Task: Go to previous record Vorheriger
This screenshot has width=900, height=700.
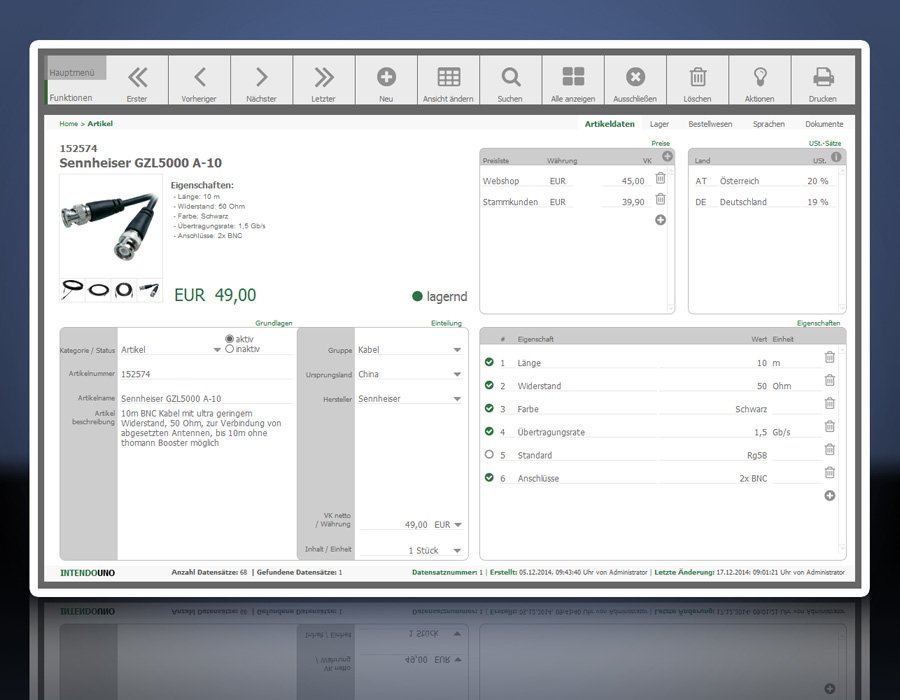Action: coord(199,80)
